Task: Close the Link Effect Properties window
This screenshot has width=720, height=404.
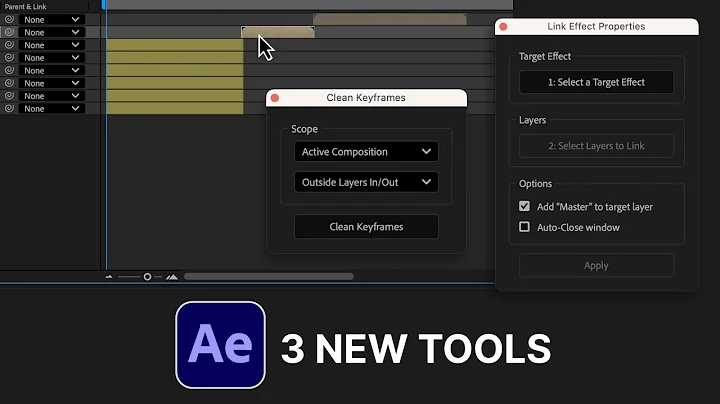Action: pyautogui.click(x=503, y=27)
